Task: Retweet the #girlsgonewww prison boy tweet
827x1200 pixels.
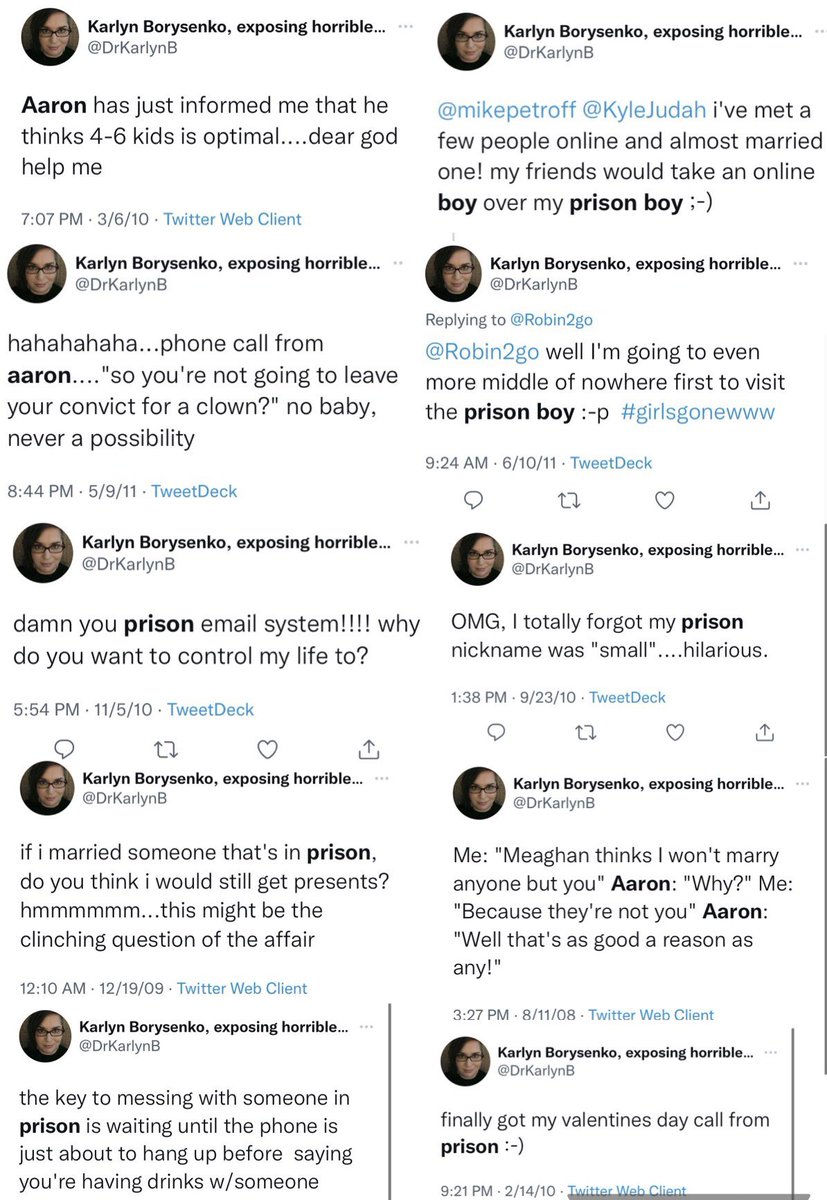Action: click(569, 500)
